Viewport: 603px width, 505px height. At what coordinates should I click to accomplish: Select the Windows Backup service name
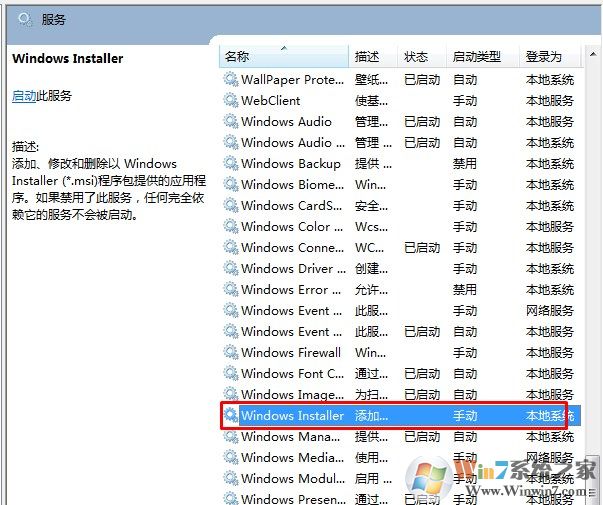pos(290,163)
